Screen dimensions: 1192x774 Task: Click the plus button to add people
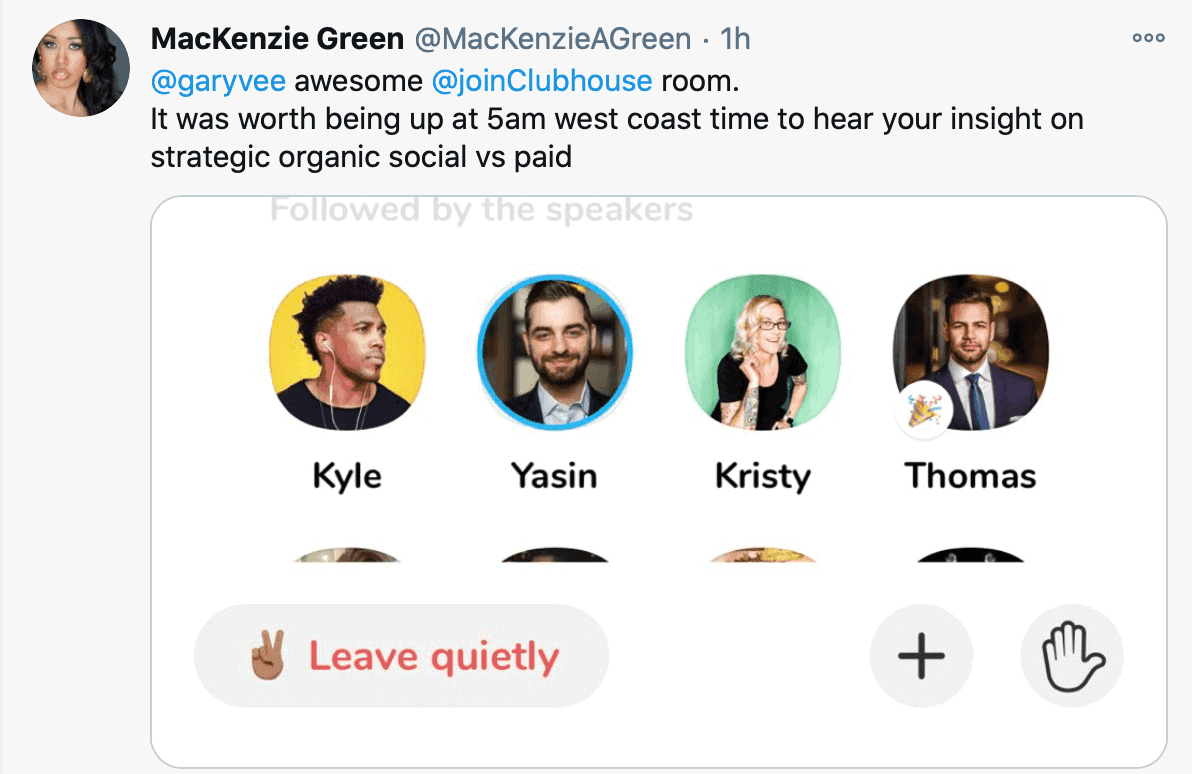coord(921,655)
